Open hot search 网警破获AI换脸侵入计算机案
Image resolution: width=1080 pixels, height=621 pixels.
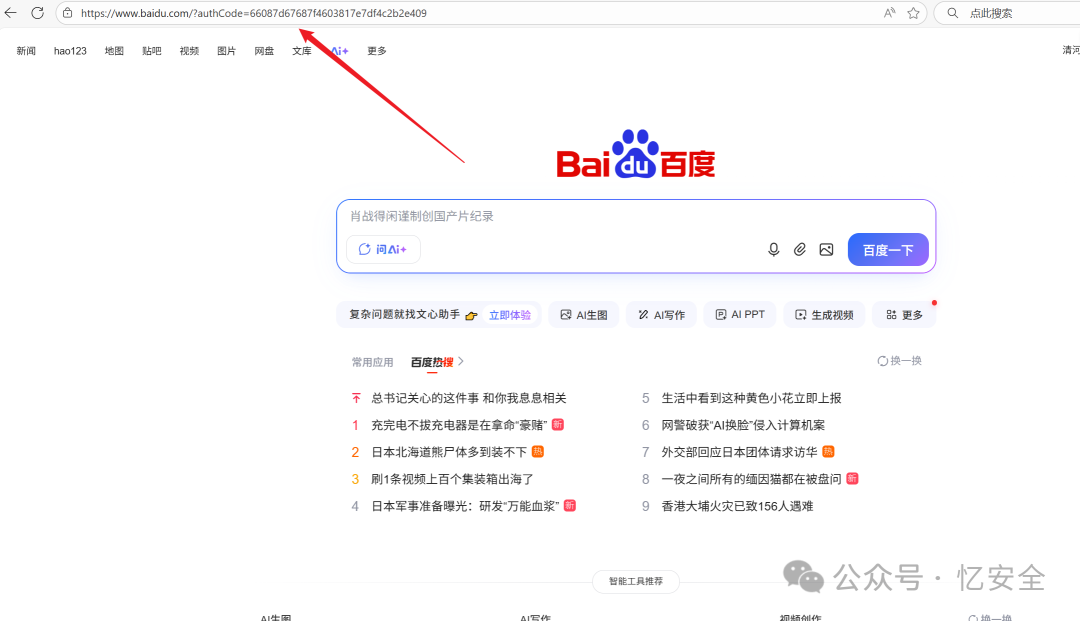(743, 425)
